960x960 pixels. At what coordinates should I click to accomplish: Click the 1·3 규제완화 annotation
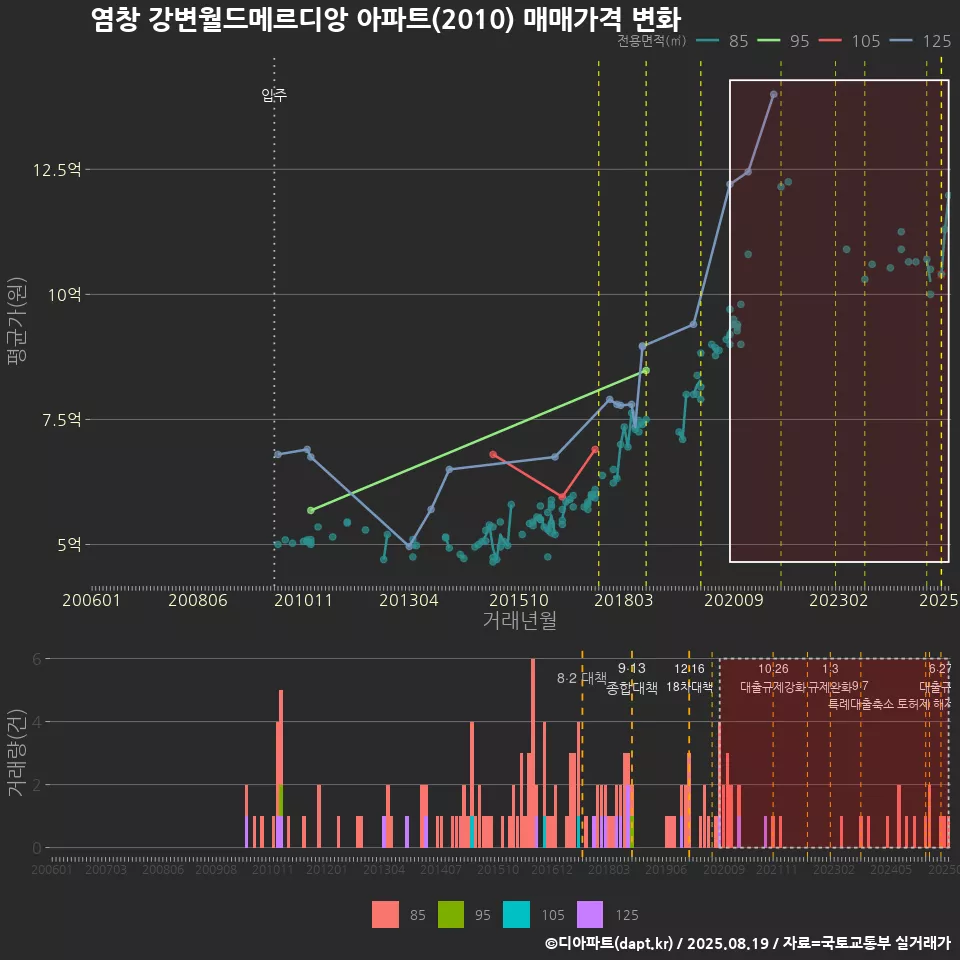[830, 678]
